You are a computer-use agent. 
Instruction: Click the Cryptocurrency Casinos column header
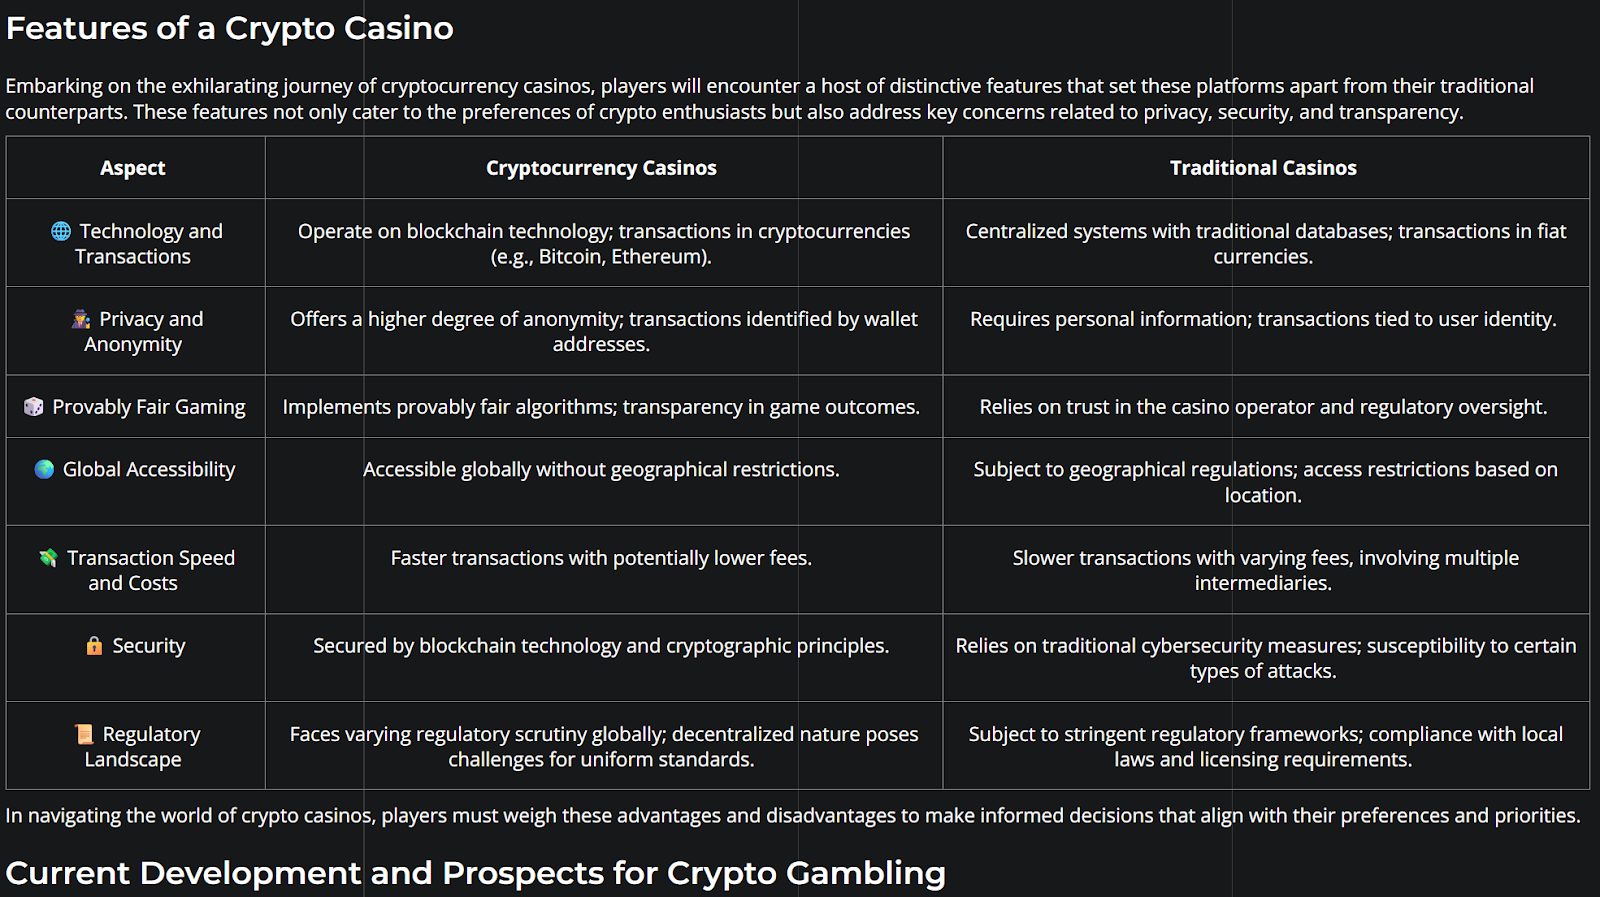[601, 168]
